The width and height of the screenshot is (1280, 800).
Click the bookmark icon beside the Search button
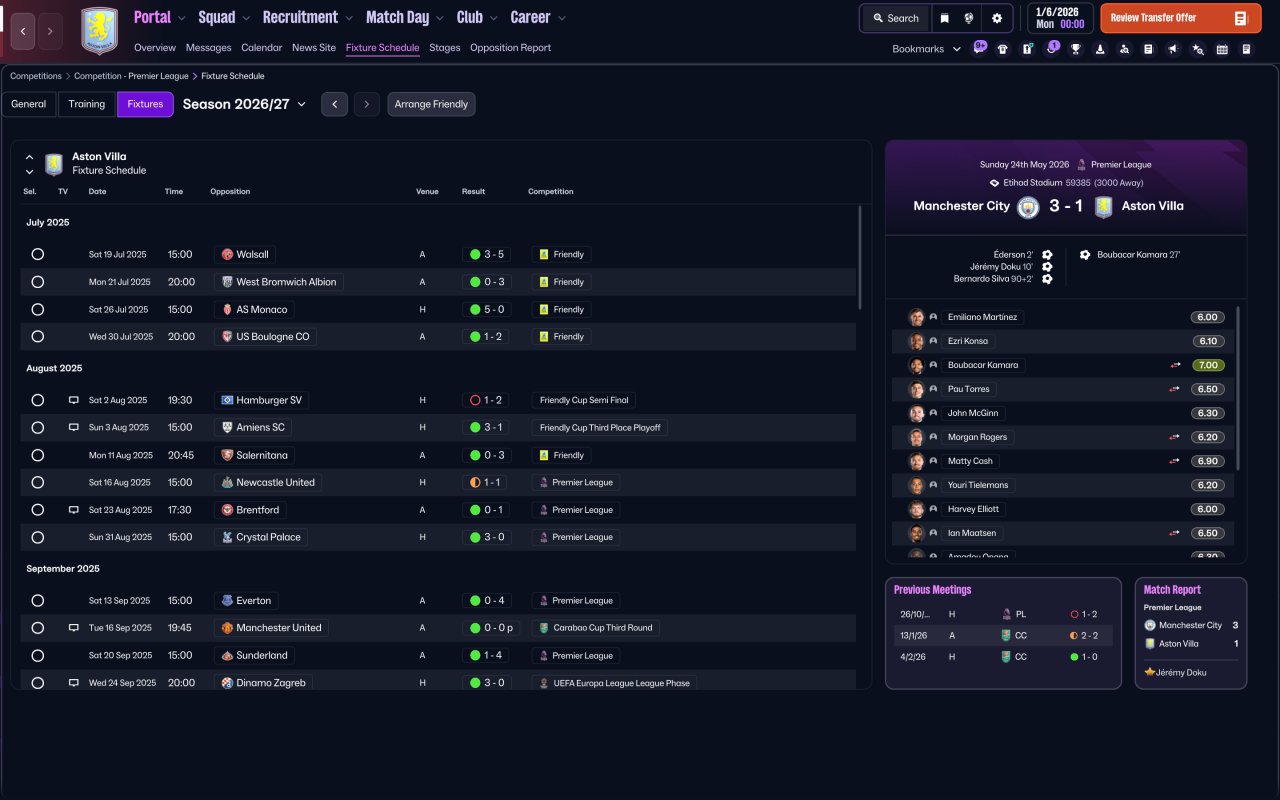click(x=945, y=18)
